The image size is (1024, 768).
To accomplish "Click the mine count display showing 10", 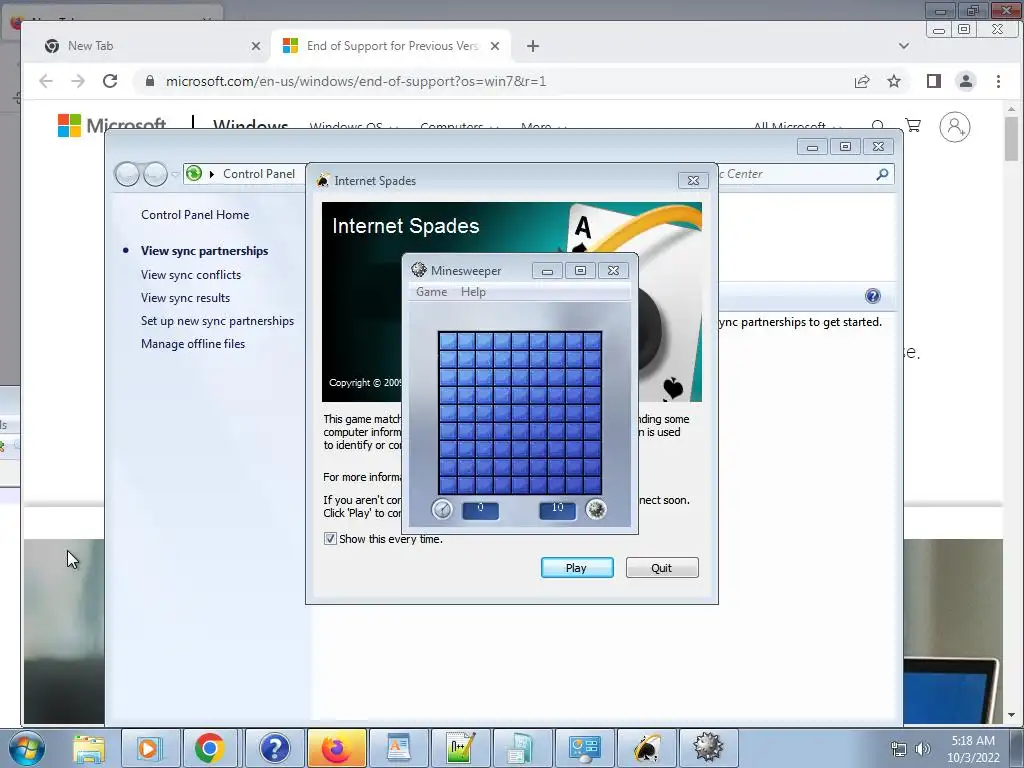I will pos(558,510).
